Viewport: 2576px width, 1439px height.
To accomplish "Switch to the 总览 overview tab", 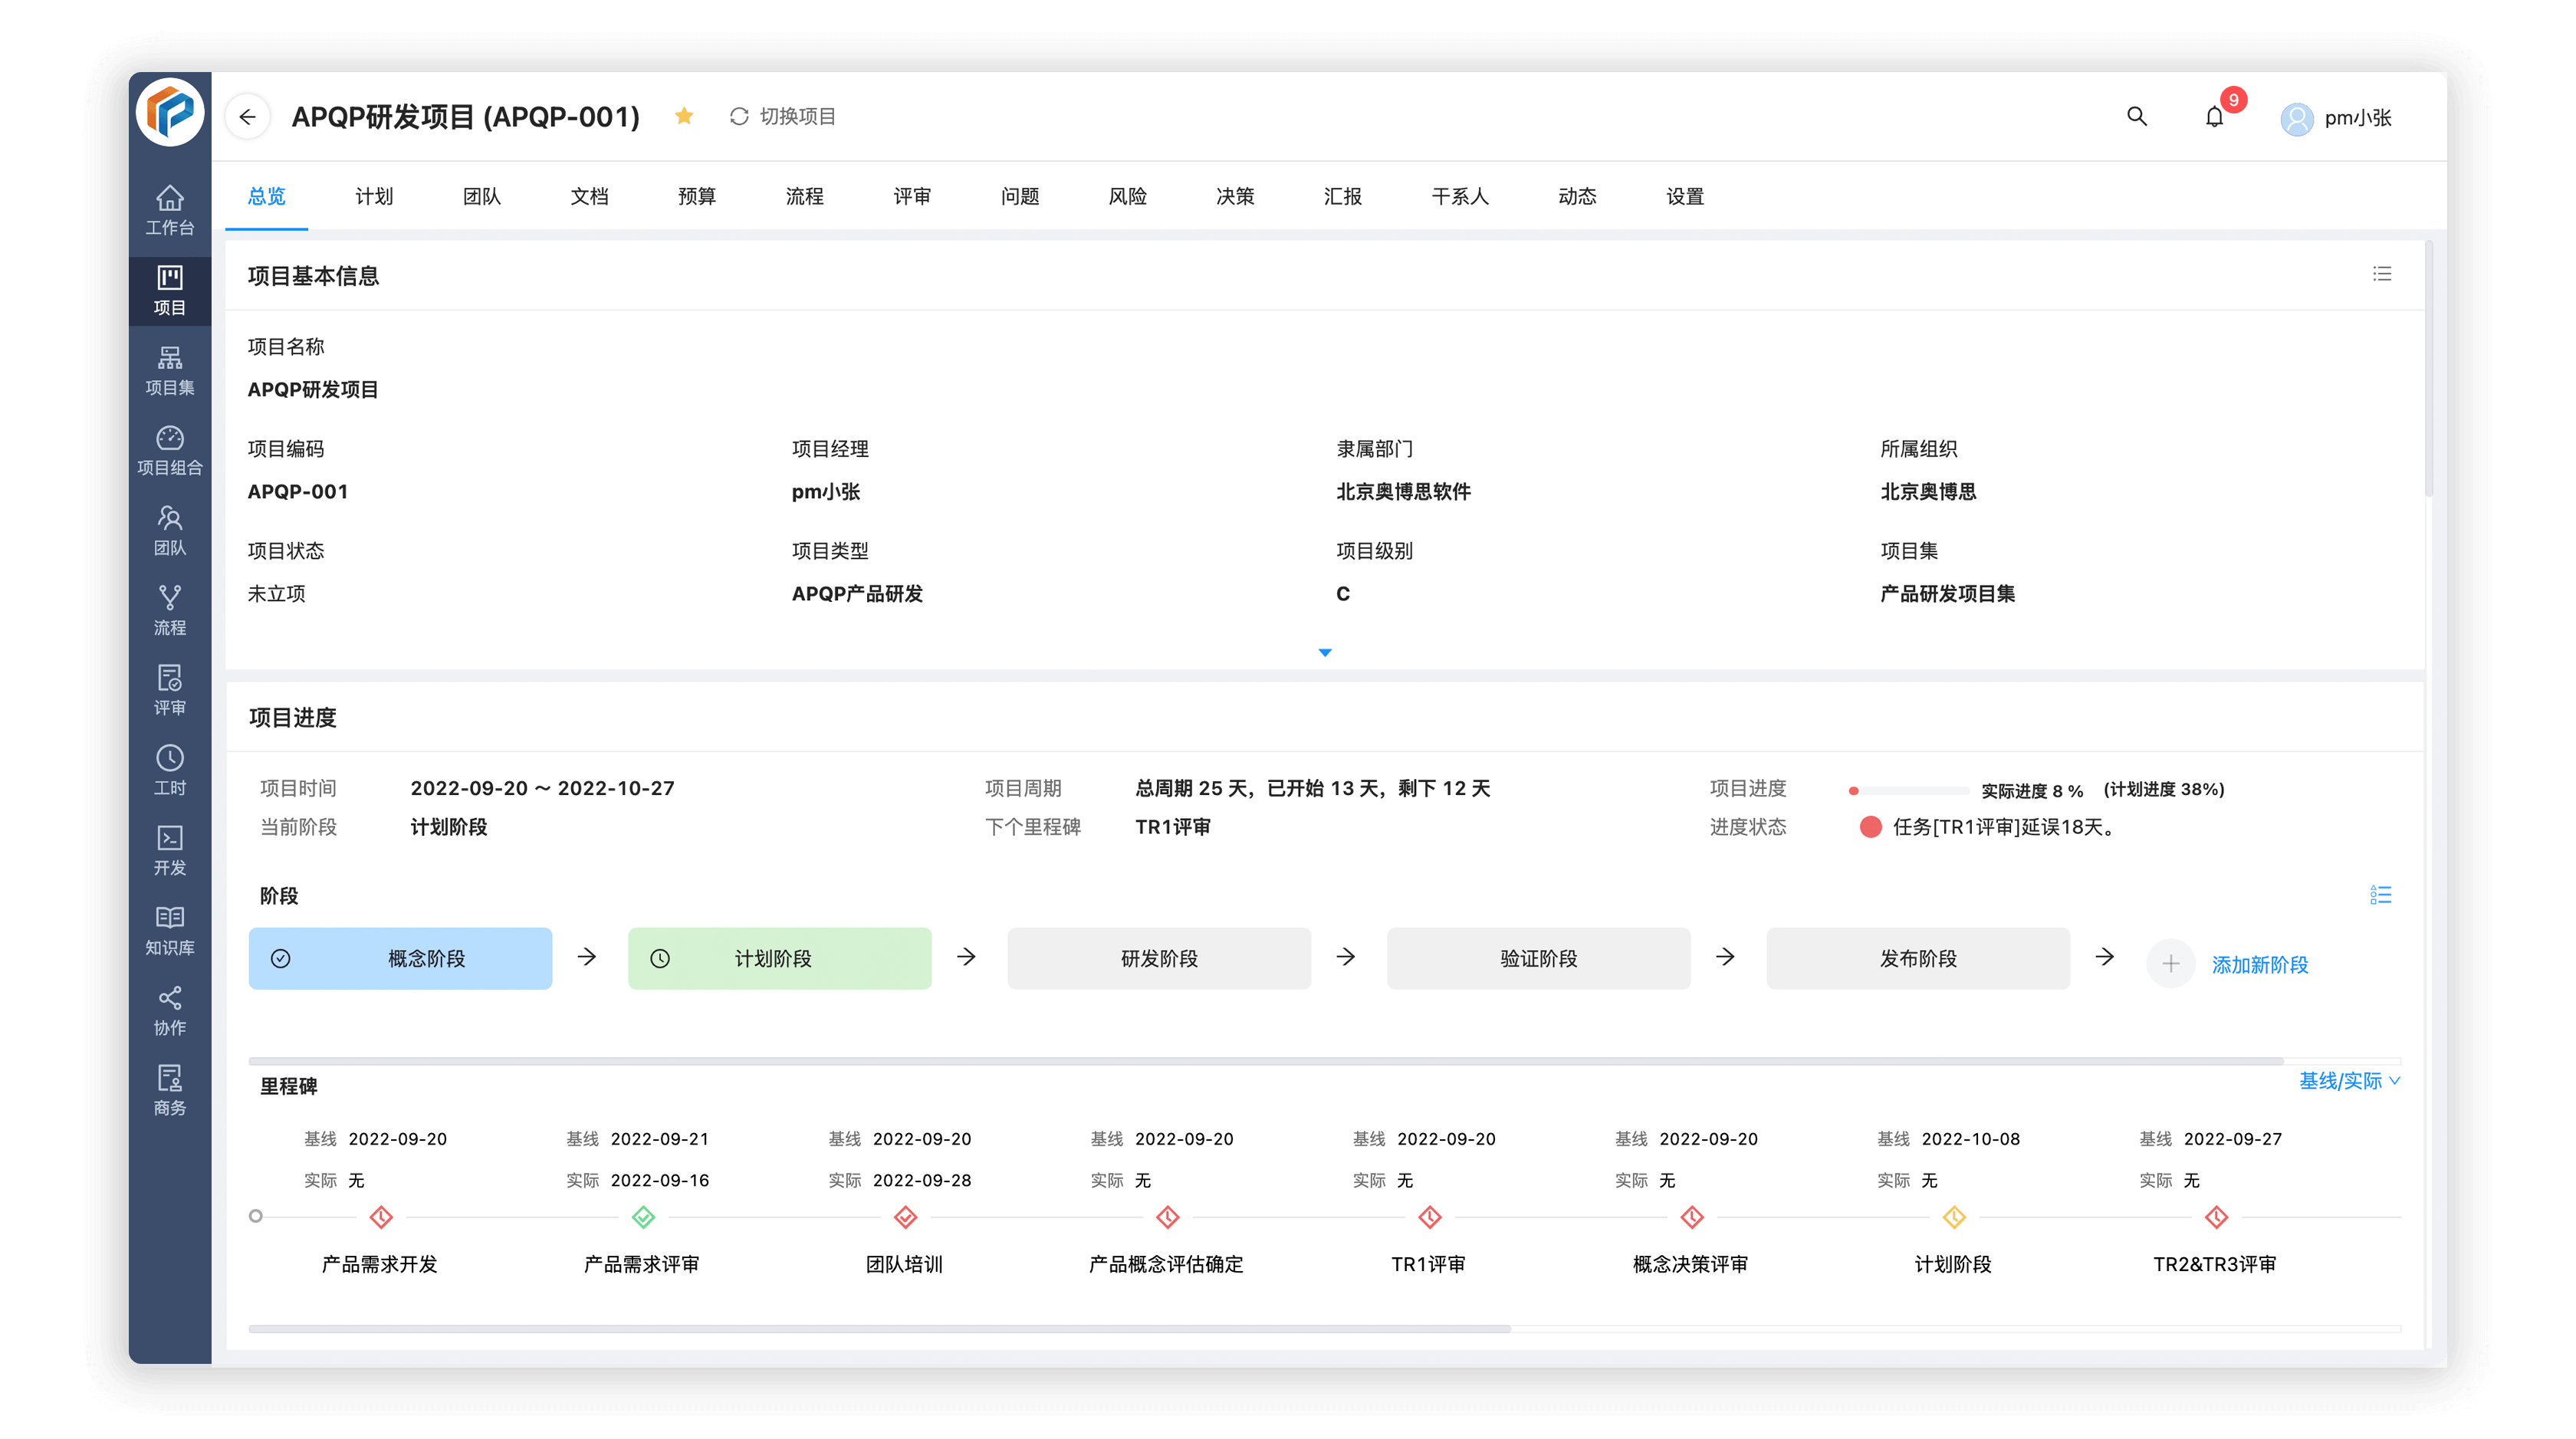I will [x=266, y=196].
